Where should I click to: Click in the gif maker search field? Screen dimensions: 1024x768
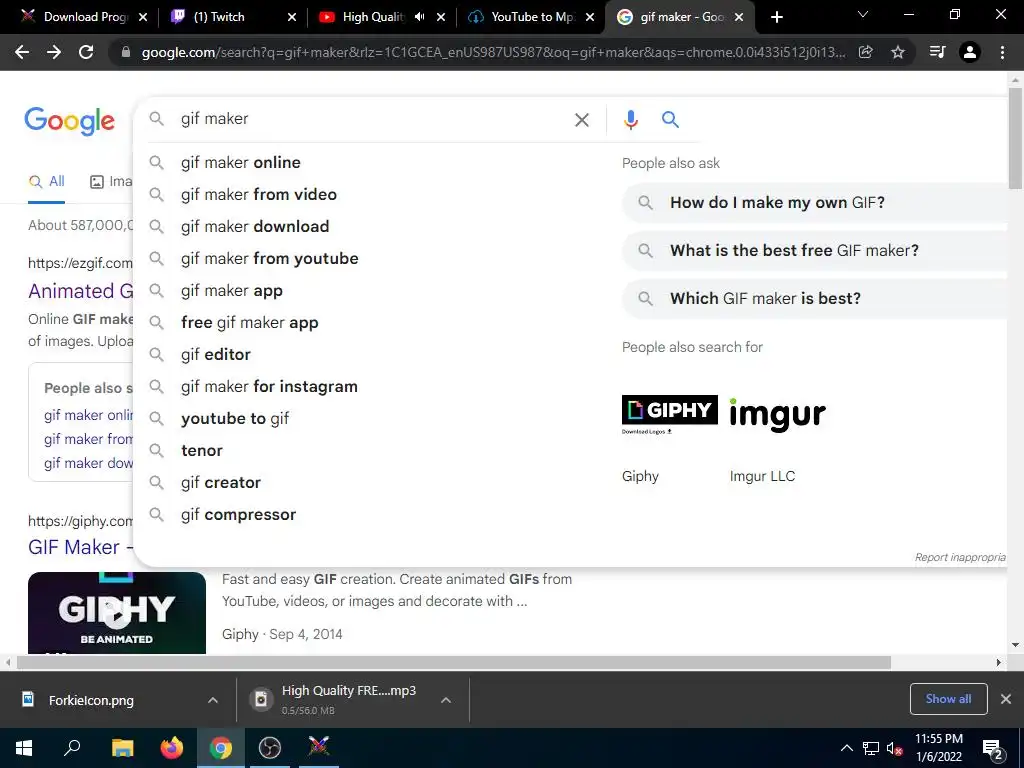tap(372, 120)
